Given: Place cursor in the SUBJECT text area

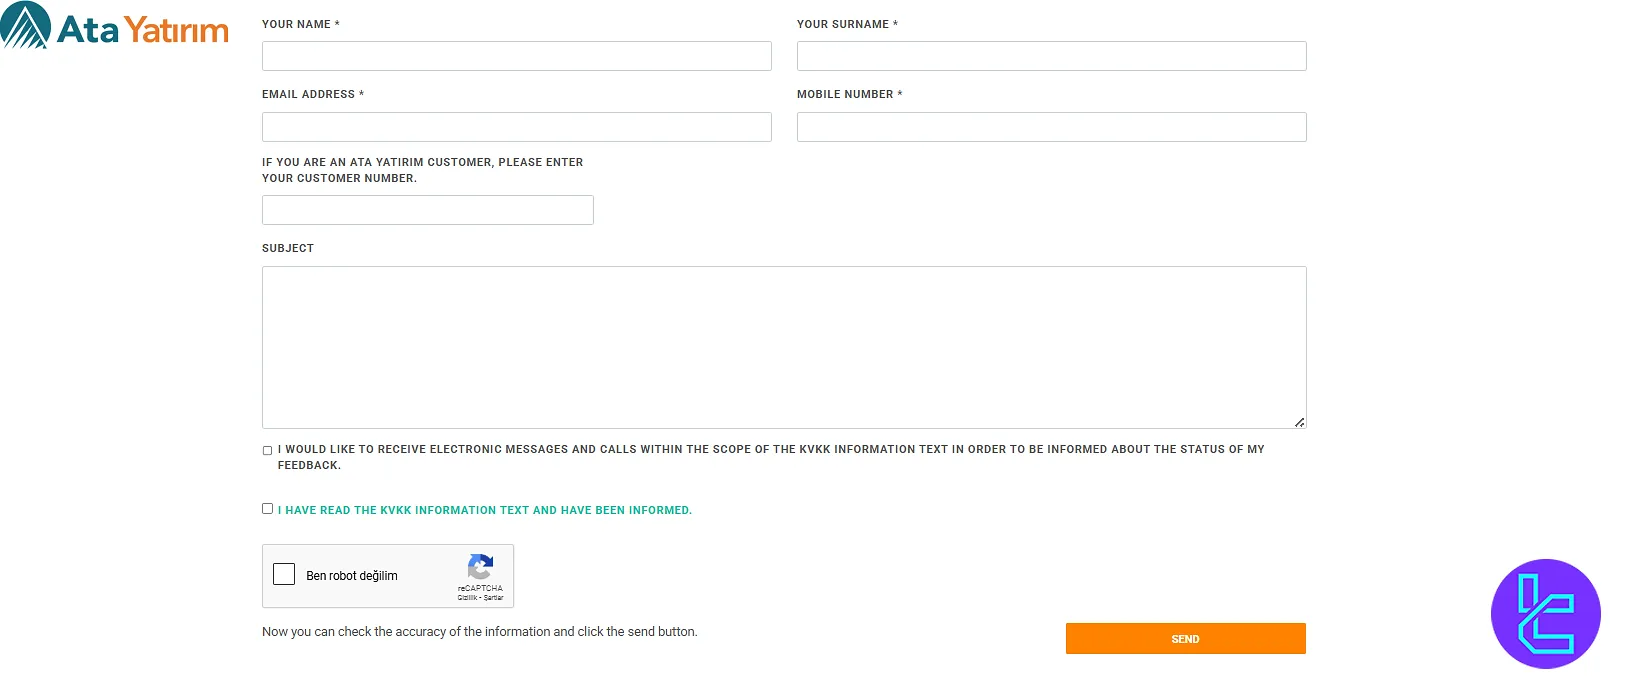Looking at the screenshot, I should (784, 345).
